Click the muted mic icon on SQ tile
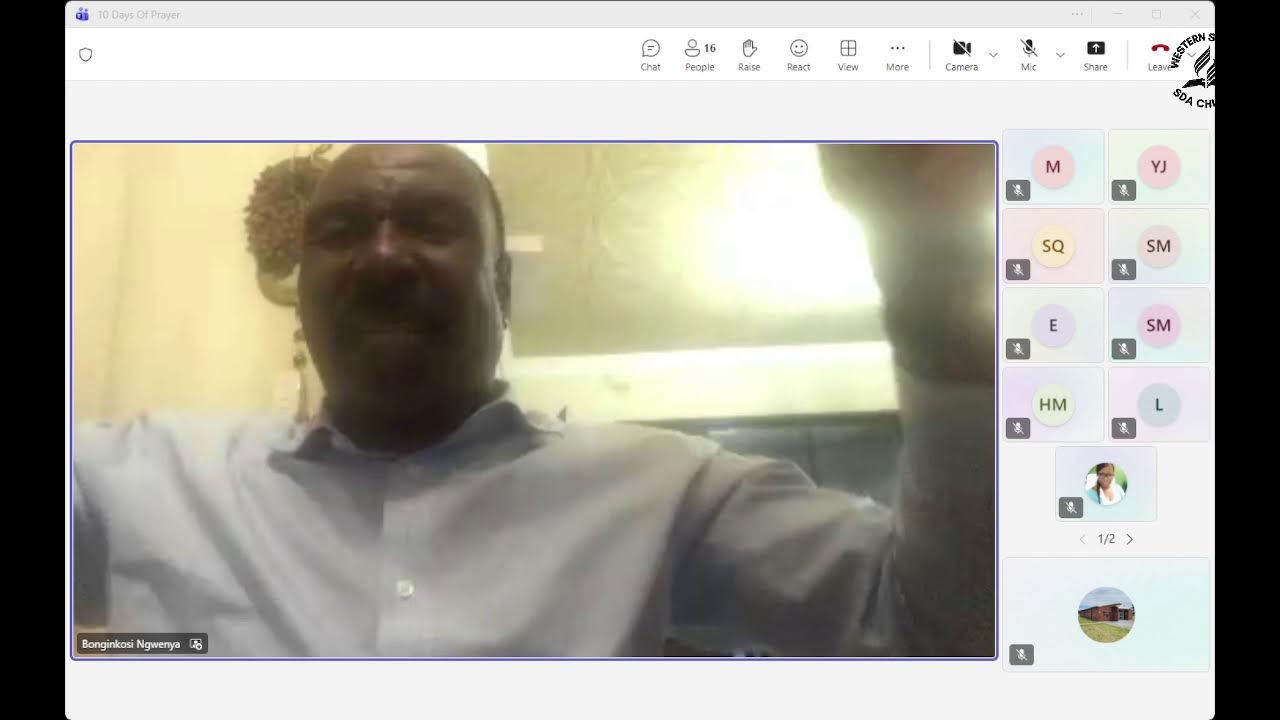This screenshot has height=720, width=1280. pos(1018,269)
